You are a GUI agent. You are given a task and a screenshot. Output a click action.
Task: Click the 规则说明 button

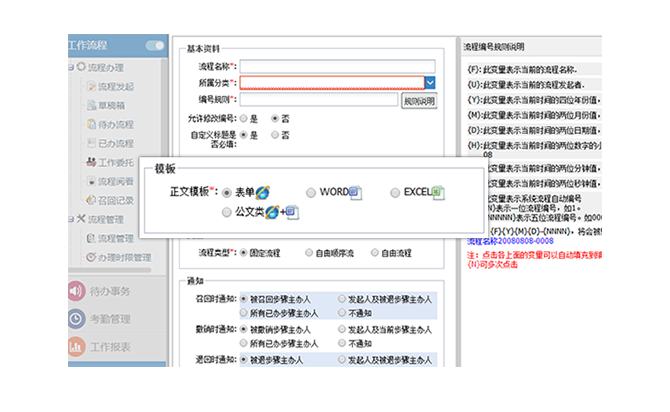click(419, 100)
